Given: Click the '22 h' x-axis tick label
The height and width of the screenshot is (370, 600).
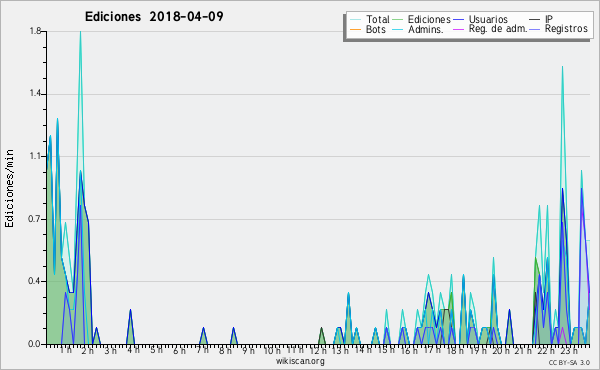Looking at the screenshot, I should [x=545, y=351].
